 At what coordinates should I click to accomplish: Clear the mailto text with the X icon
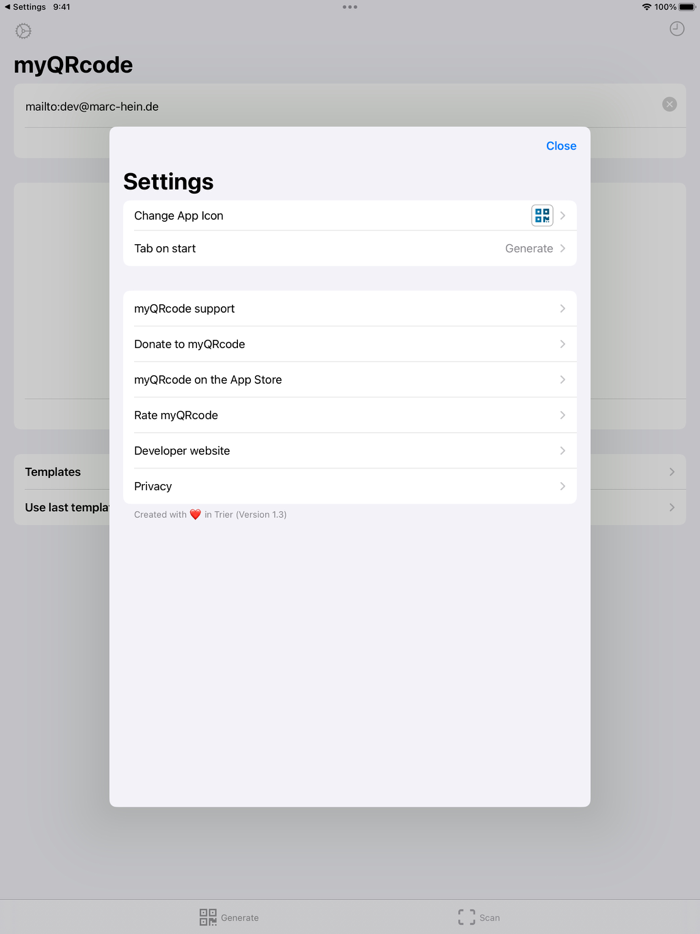(670, 104)
